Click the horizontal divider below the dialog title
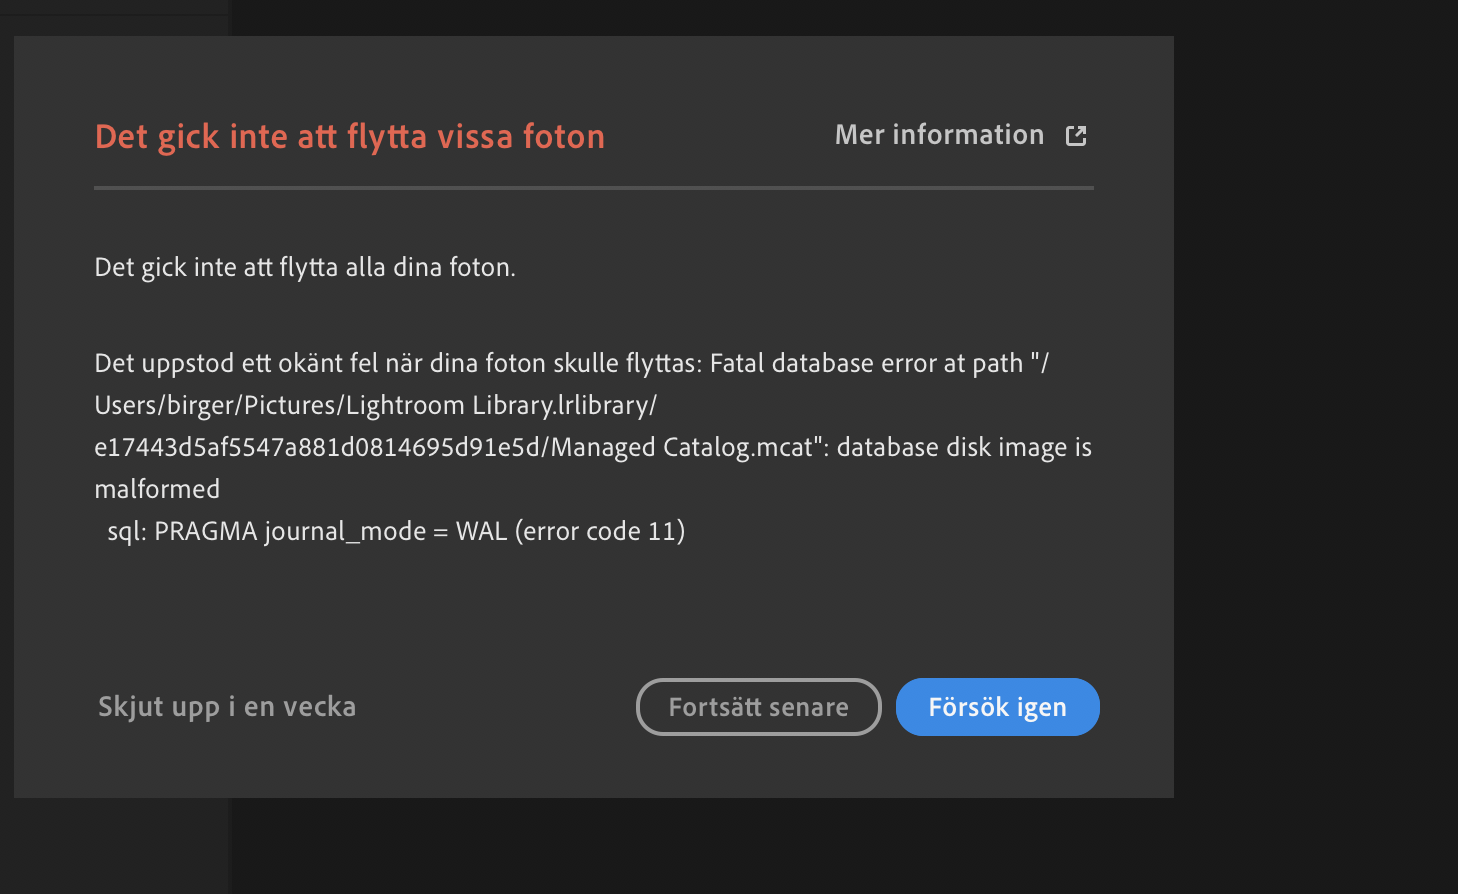Screen dimensions: 1458x894 594,188
